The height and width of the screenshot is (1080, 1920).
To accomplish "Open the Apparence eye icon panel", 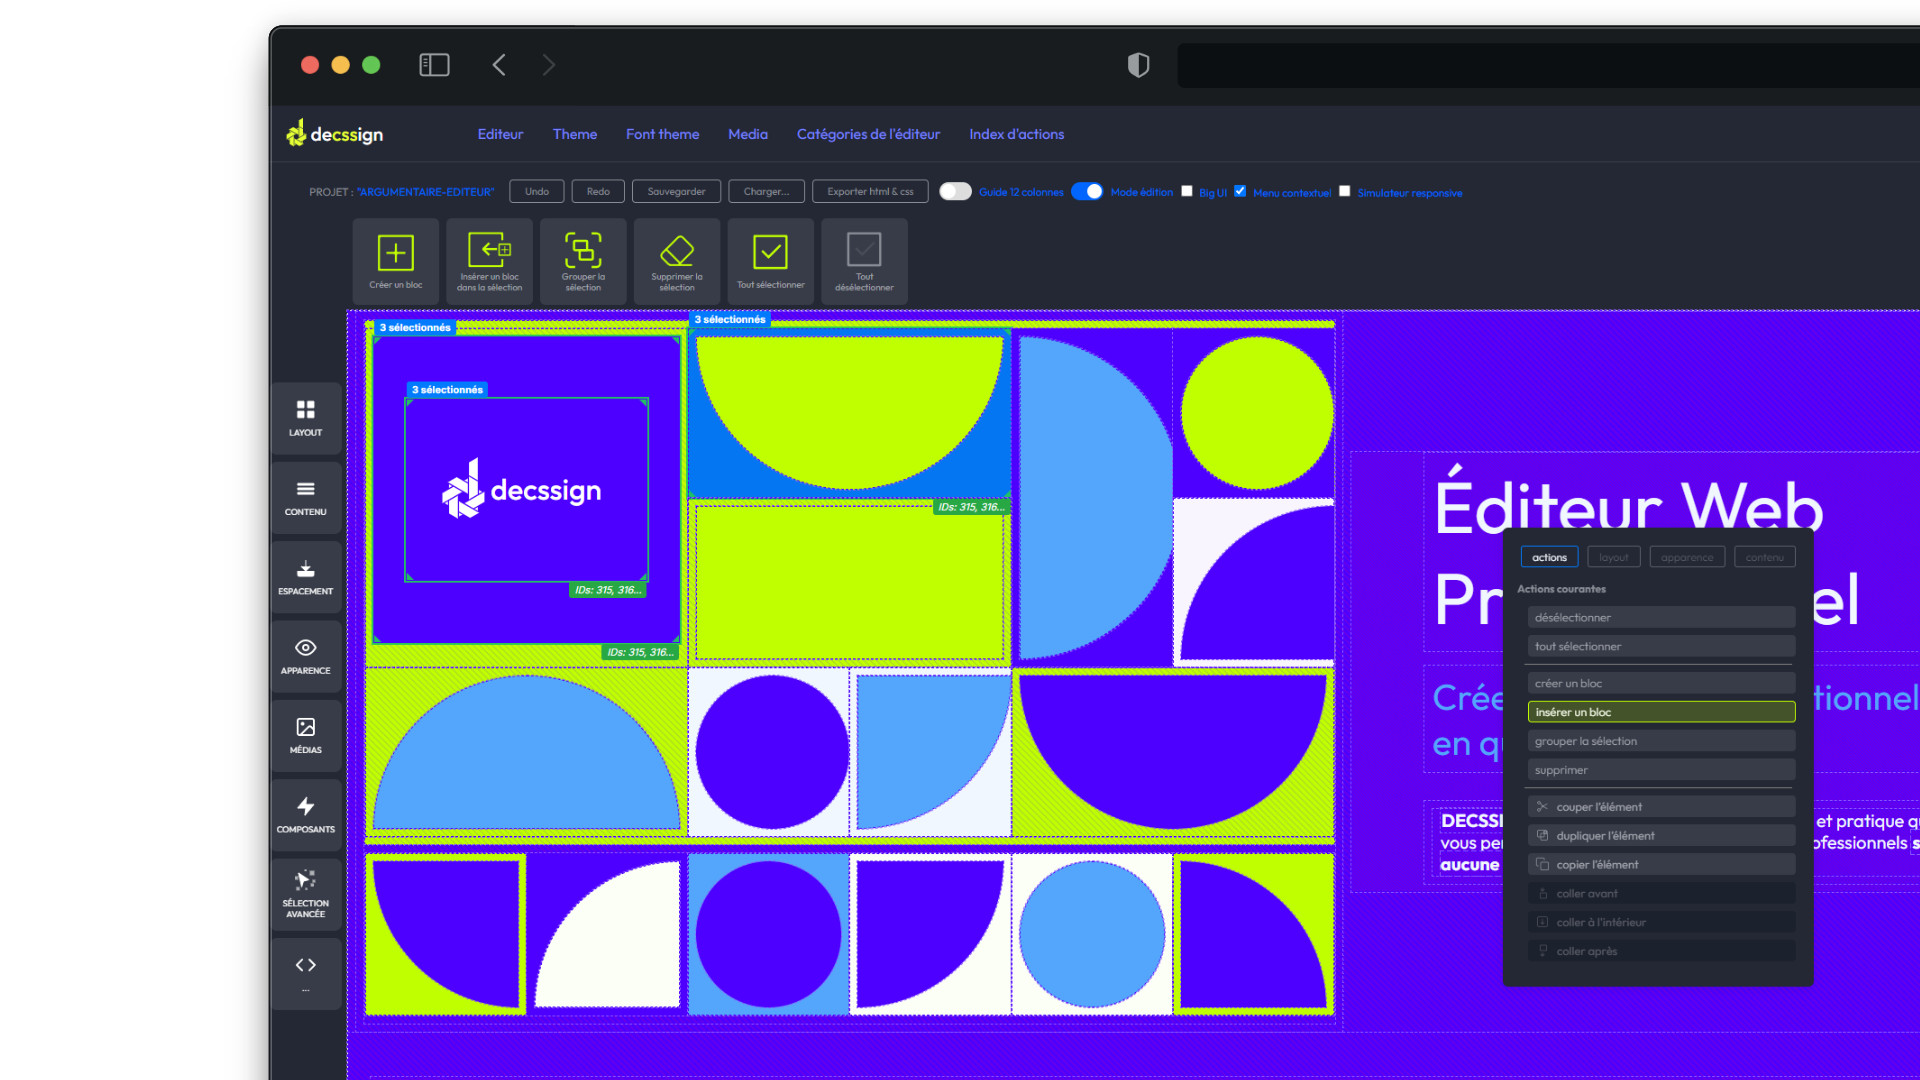I will click(305, 656).
